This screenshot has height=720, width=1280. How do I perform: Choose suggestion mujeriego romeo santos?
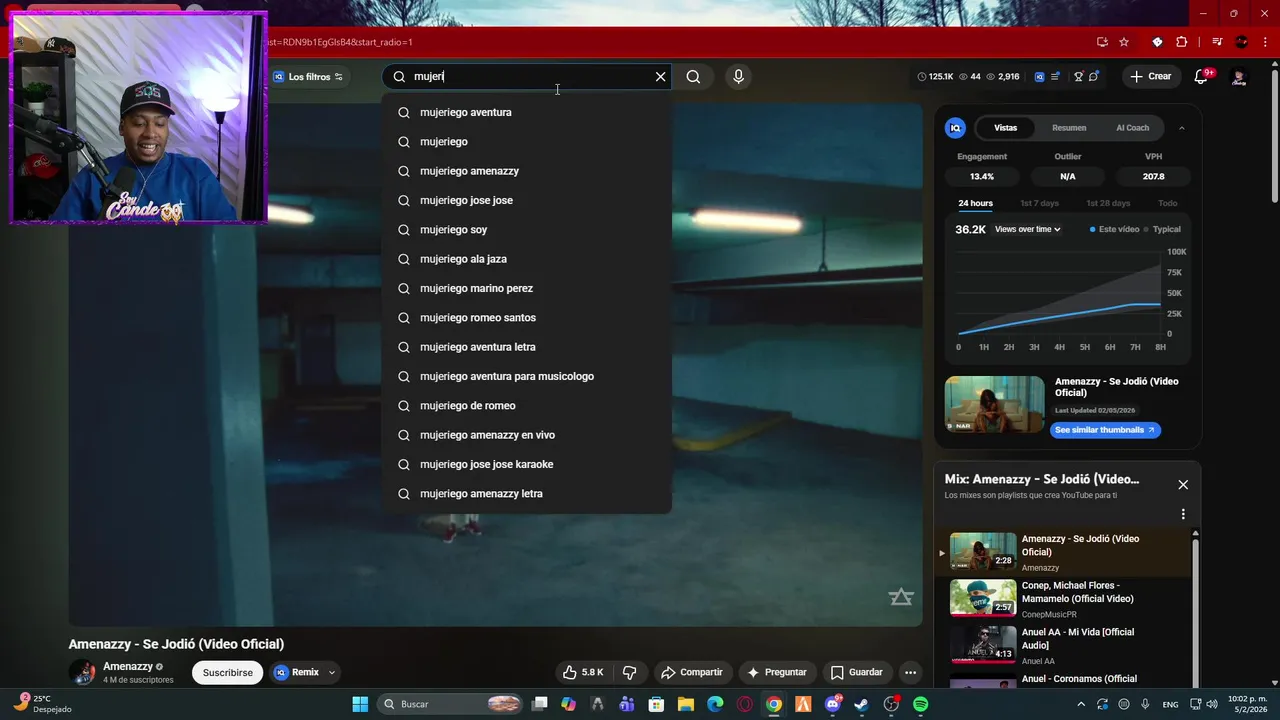pos(527,317)
